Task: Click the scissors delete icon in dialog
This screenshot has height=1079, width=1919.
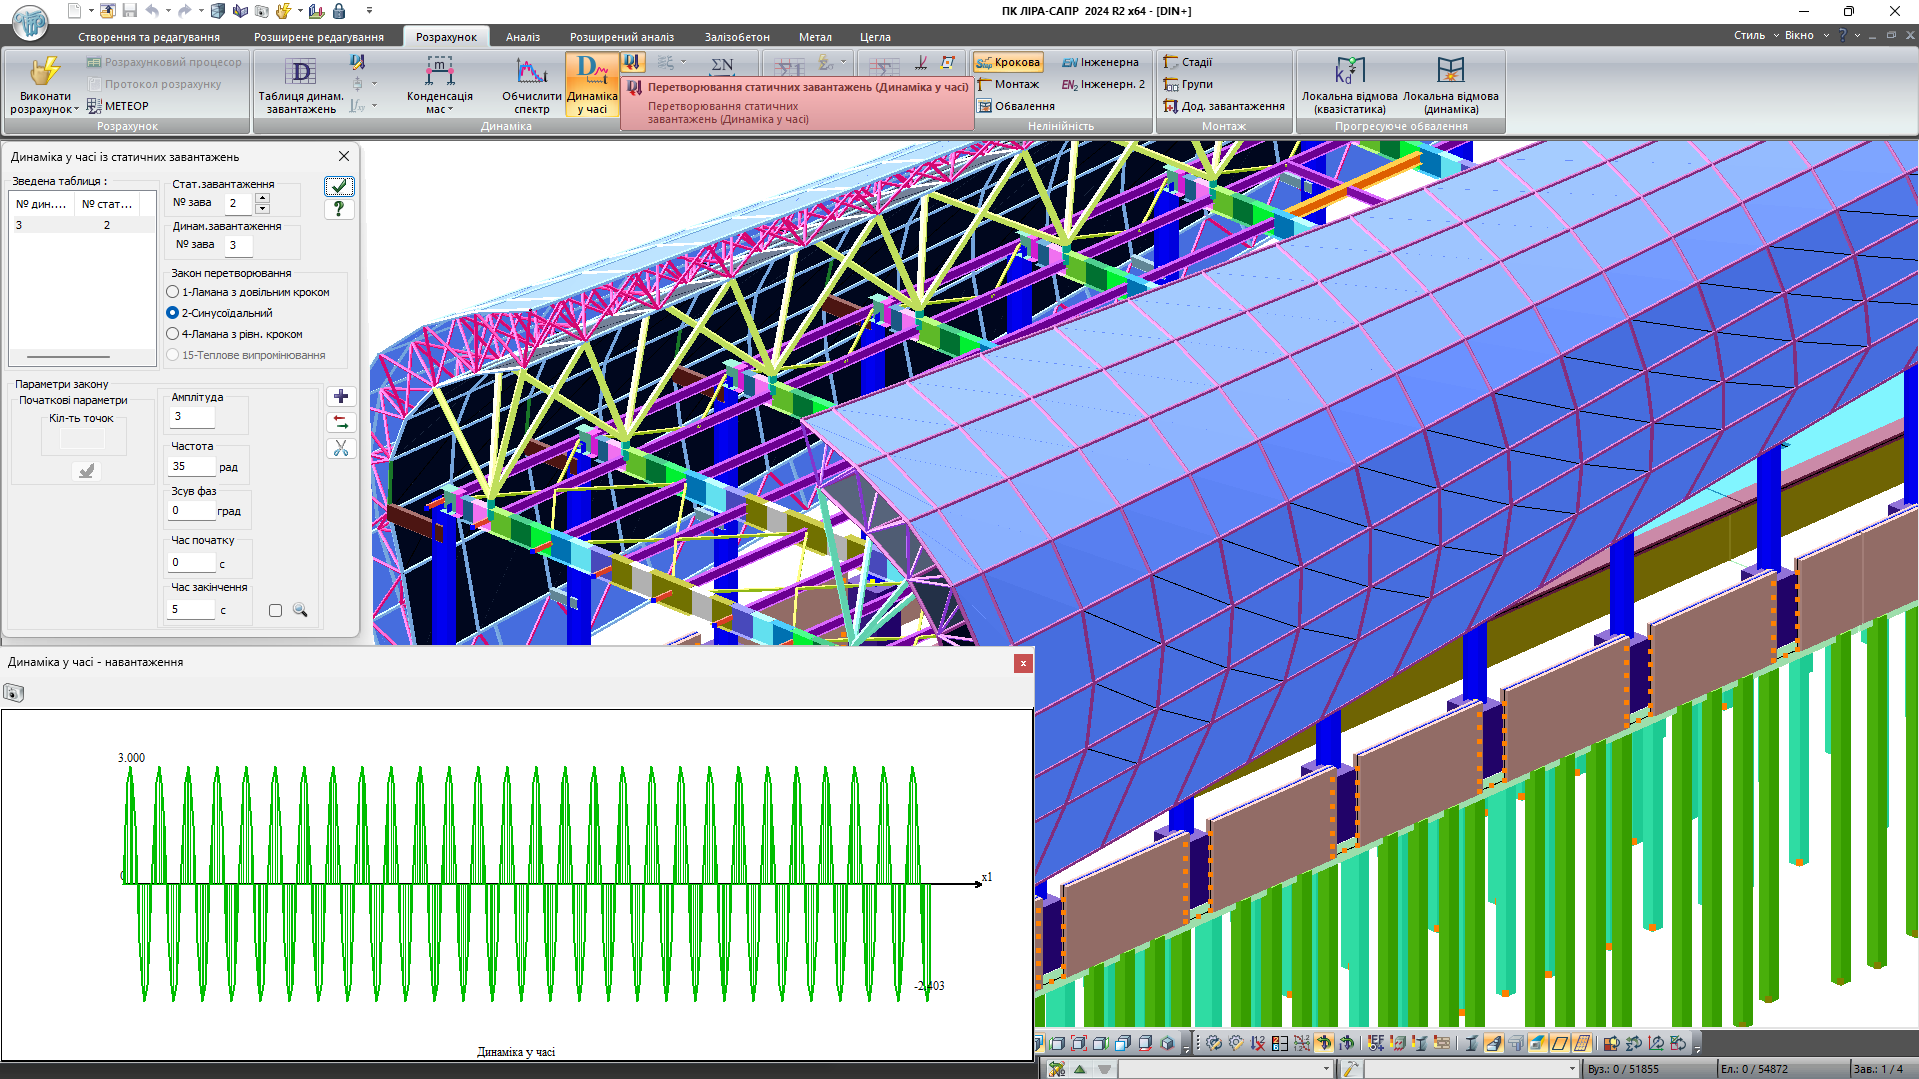Action: (341, 449)
